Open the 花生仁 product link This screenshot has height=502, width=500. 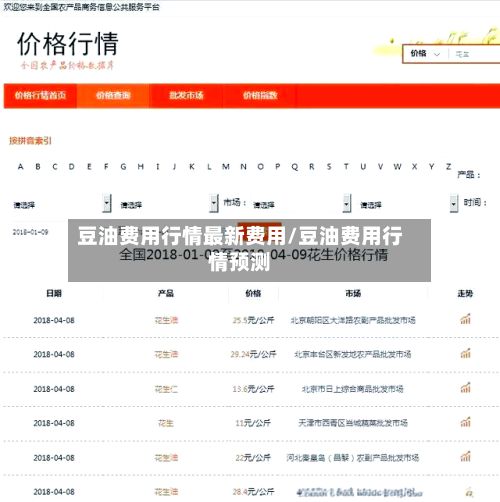tap(166, 389)
